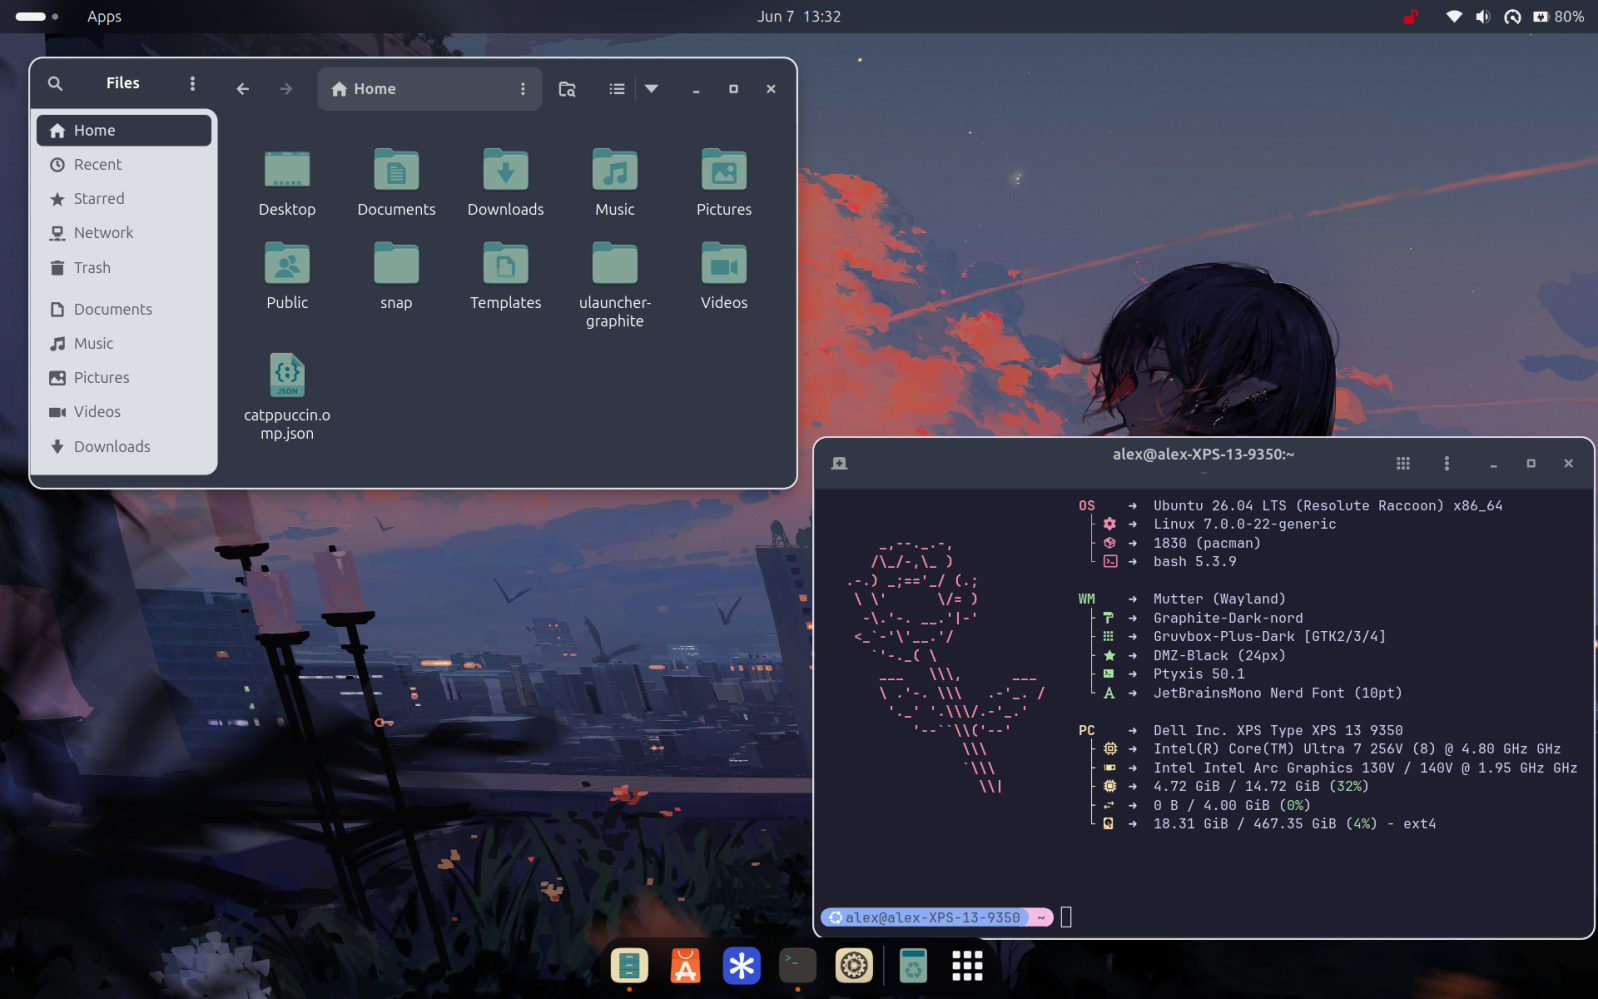The width and height of the screenshot is (1598, 999).
Task: Open Files main menu (three dots)
Action: (192, 84)
